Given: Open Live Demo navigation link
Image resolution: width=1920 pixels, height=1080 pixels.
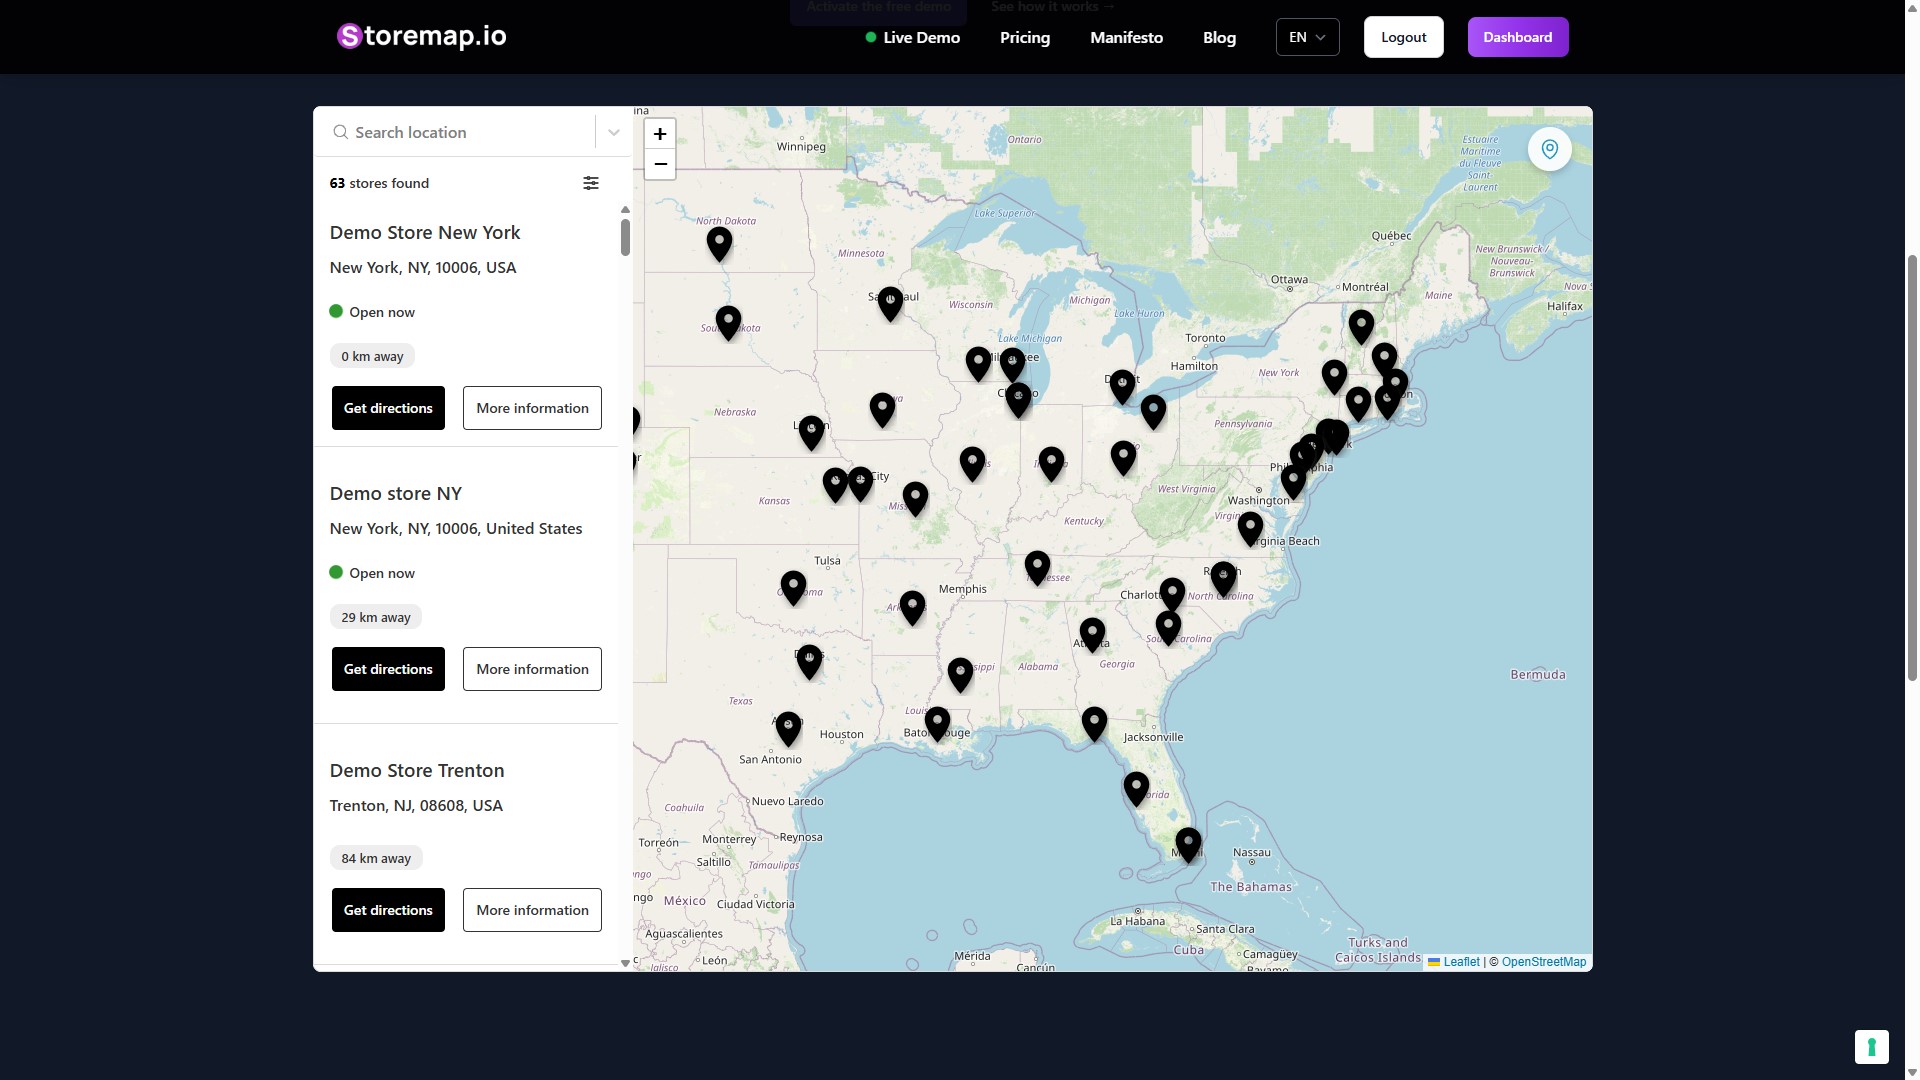Looking at the screenshot, I should point(912,37).
